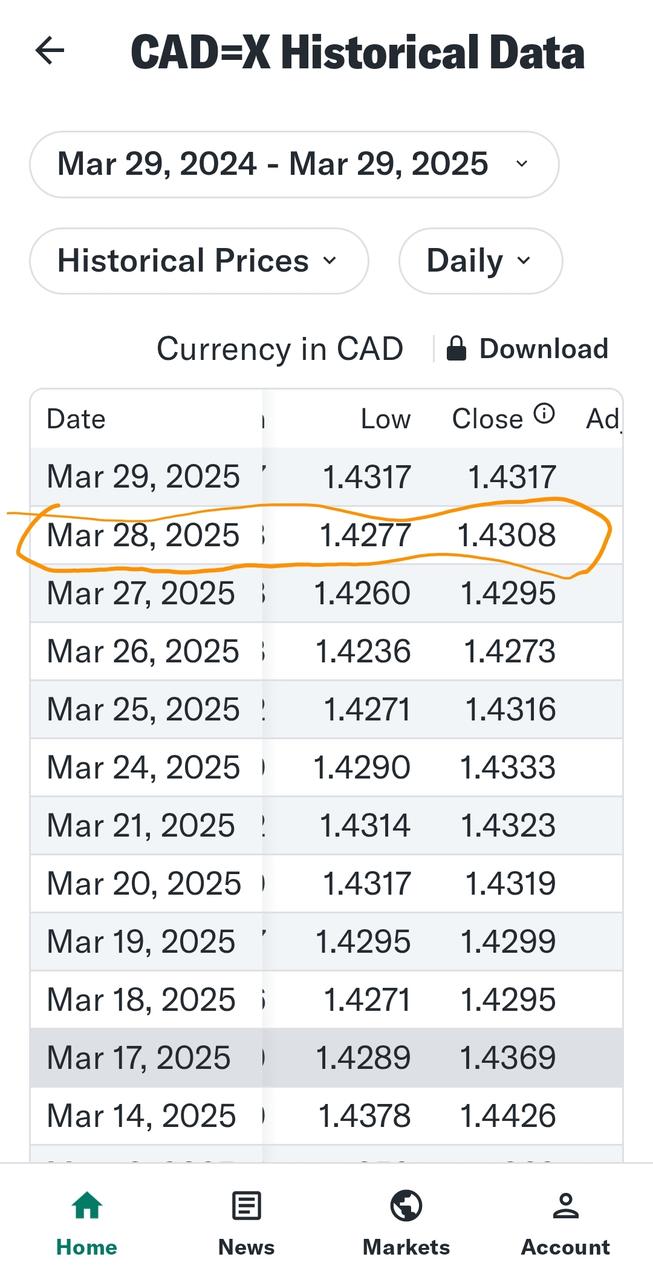Tap the Account person icon

[x=565, y=1205]
